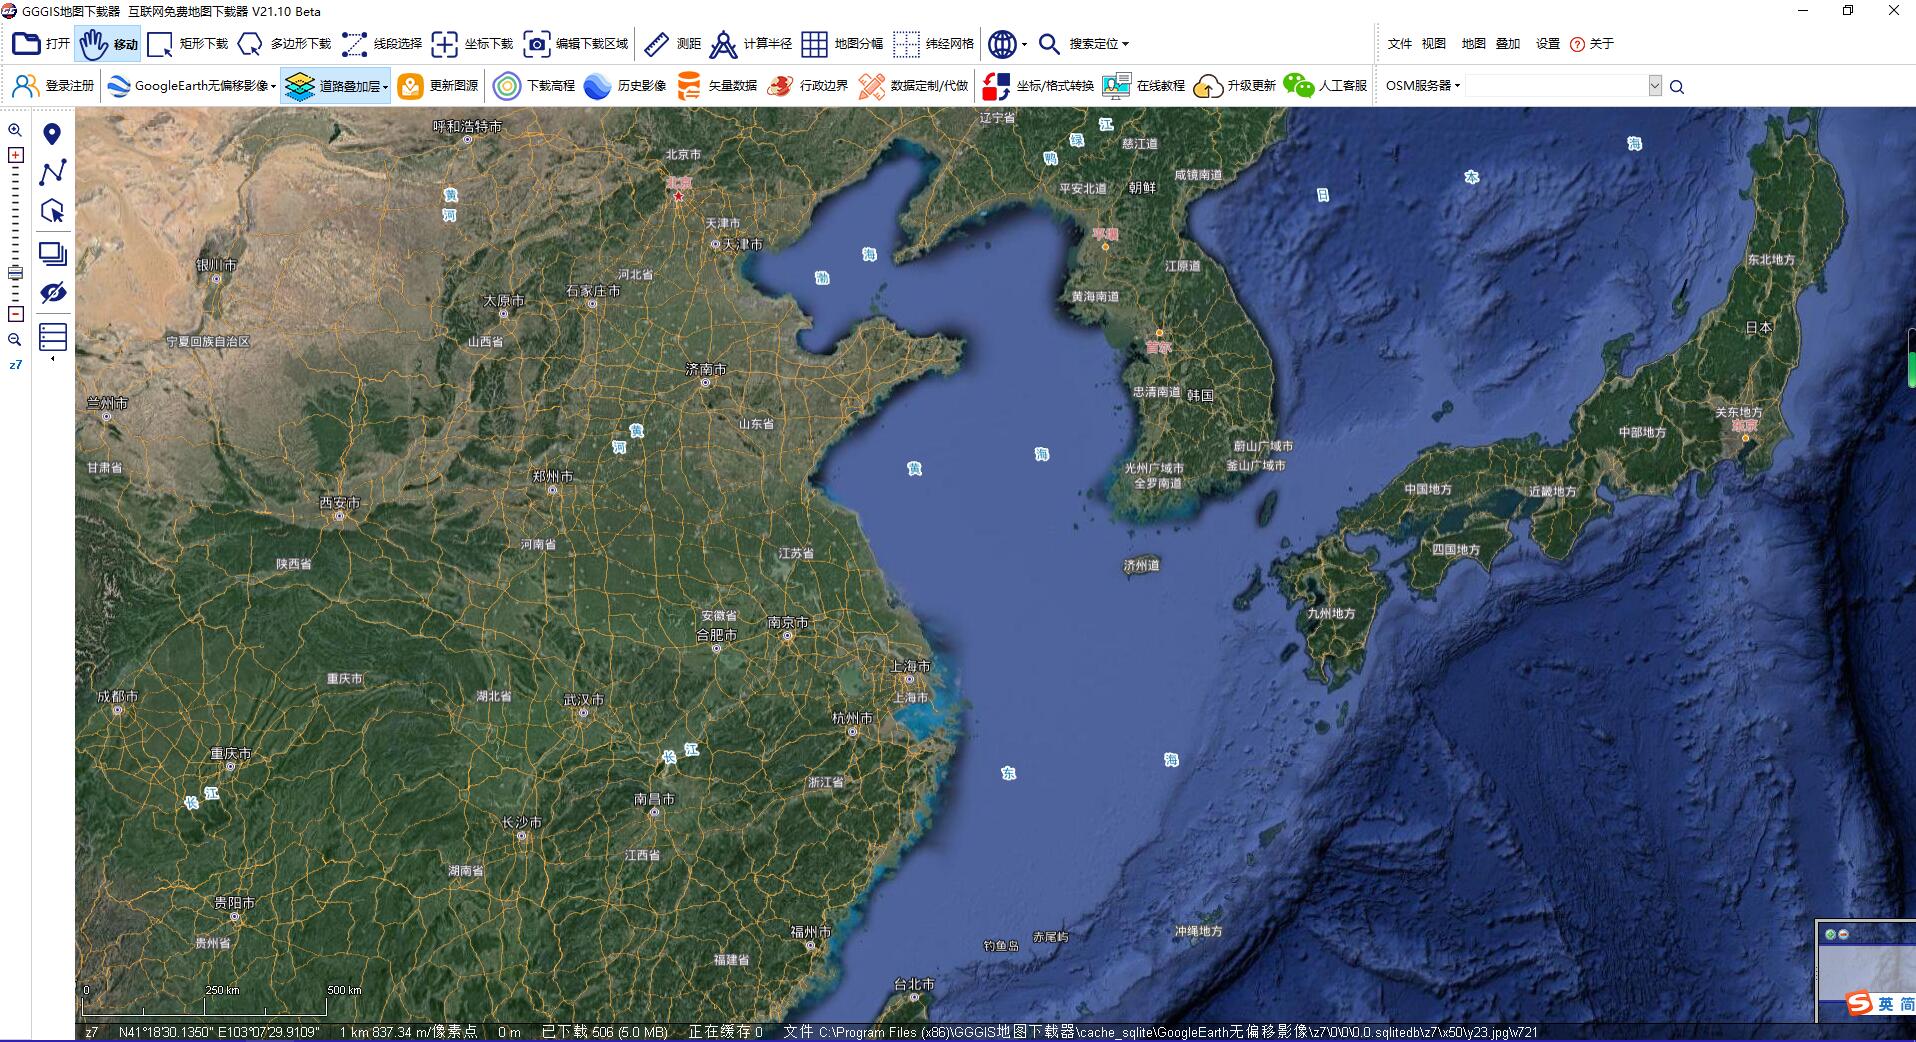Select the placemark marker tool in sidebar

54,131
